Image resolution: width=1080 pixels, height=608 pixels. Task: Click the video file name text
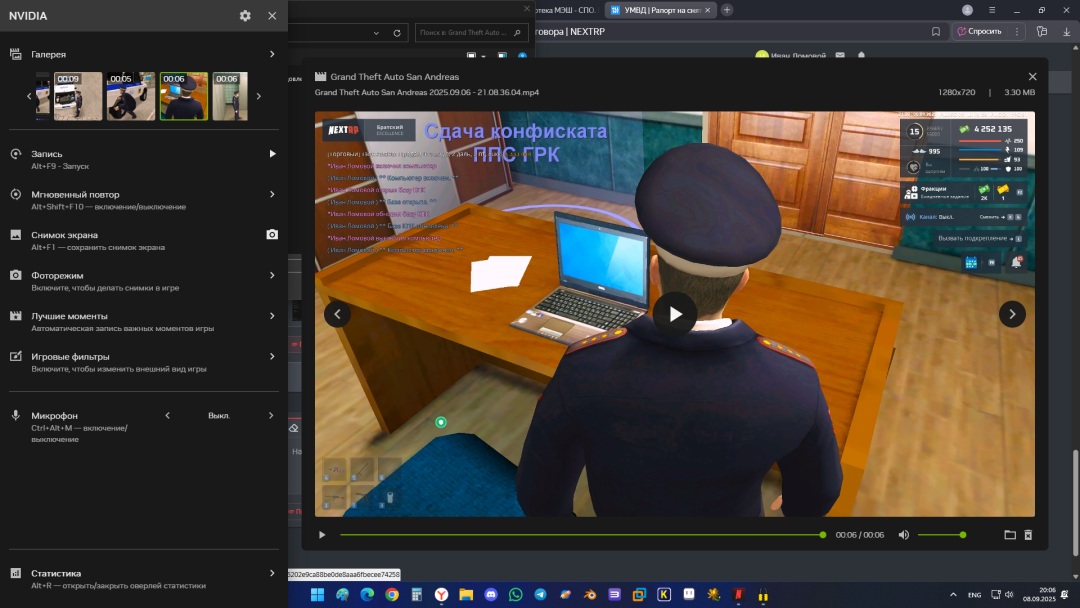[x=426, y=92]
